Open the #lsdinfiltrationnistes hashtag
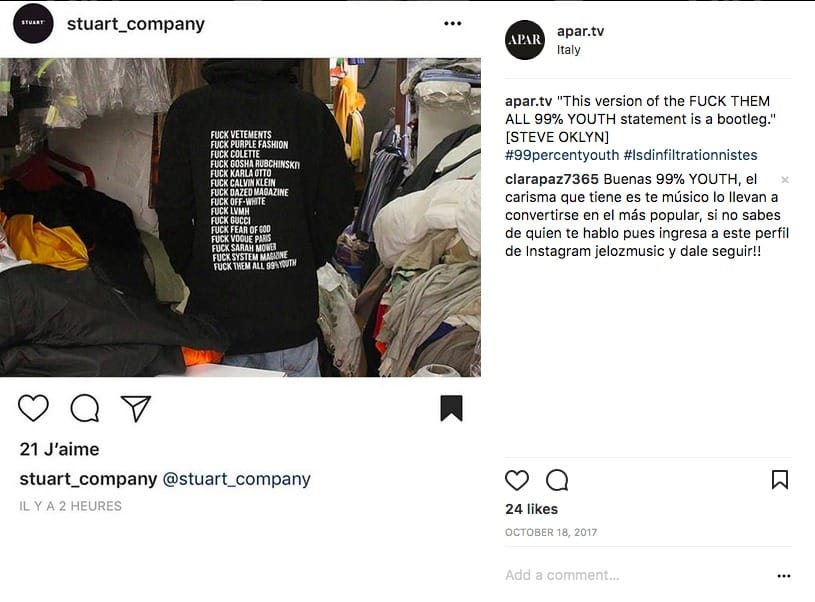The image size is (815, 602). click(690, 155)
